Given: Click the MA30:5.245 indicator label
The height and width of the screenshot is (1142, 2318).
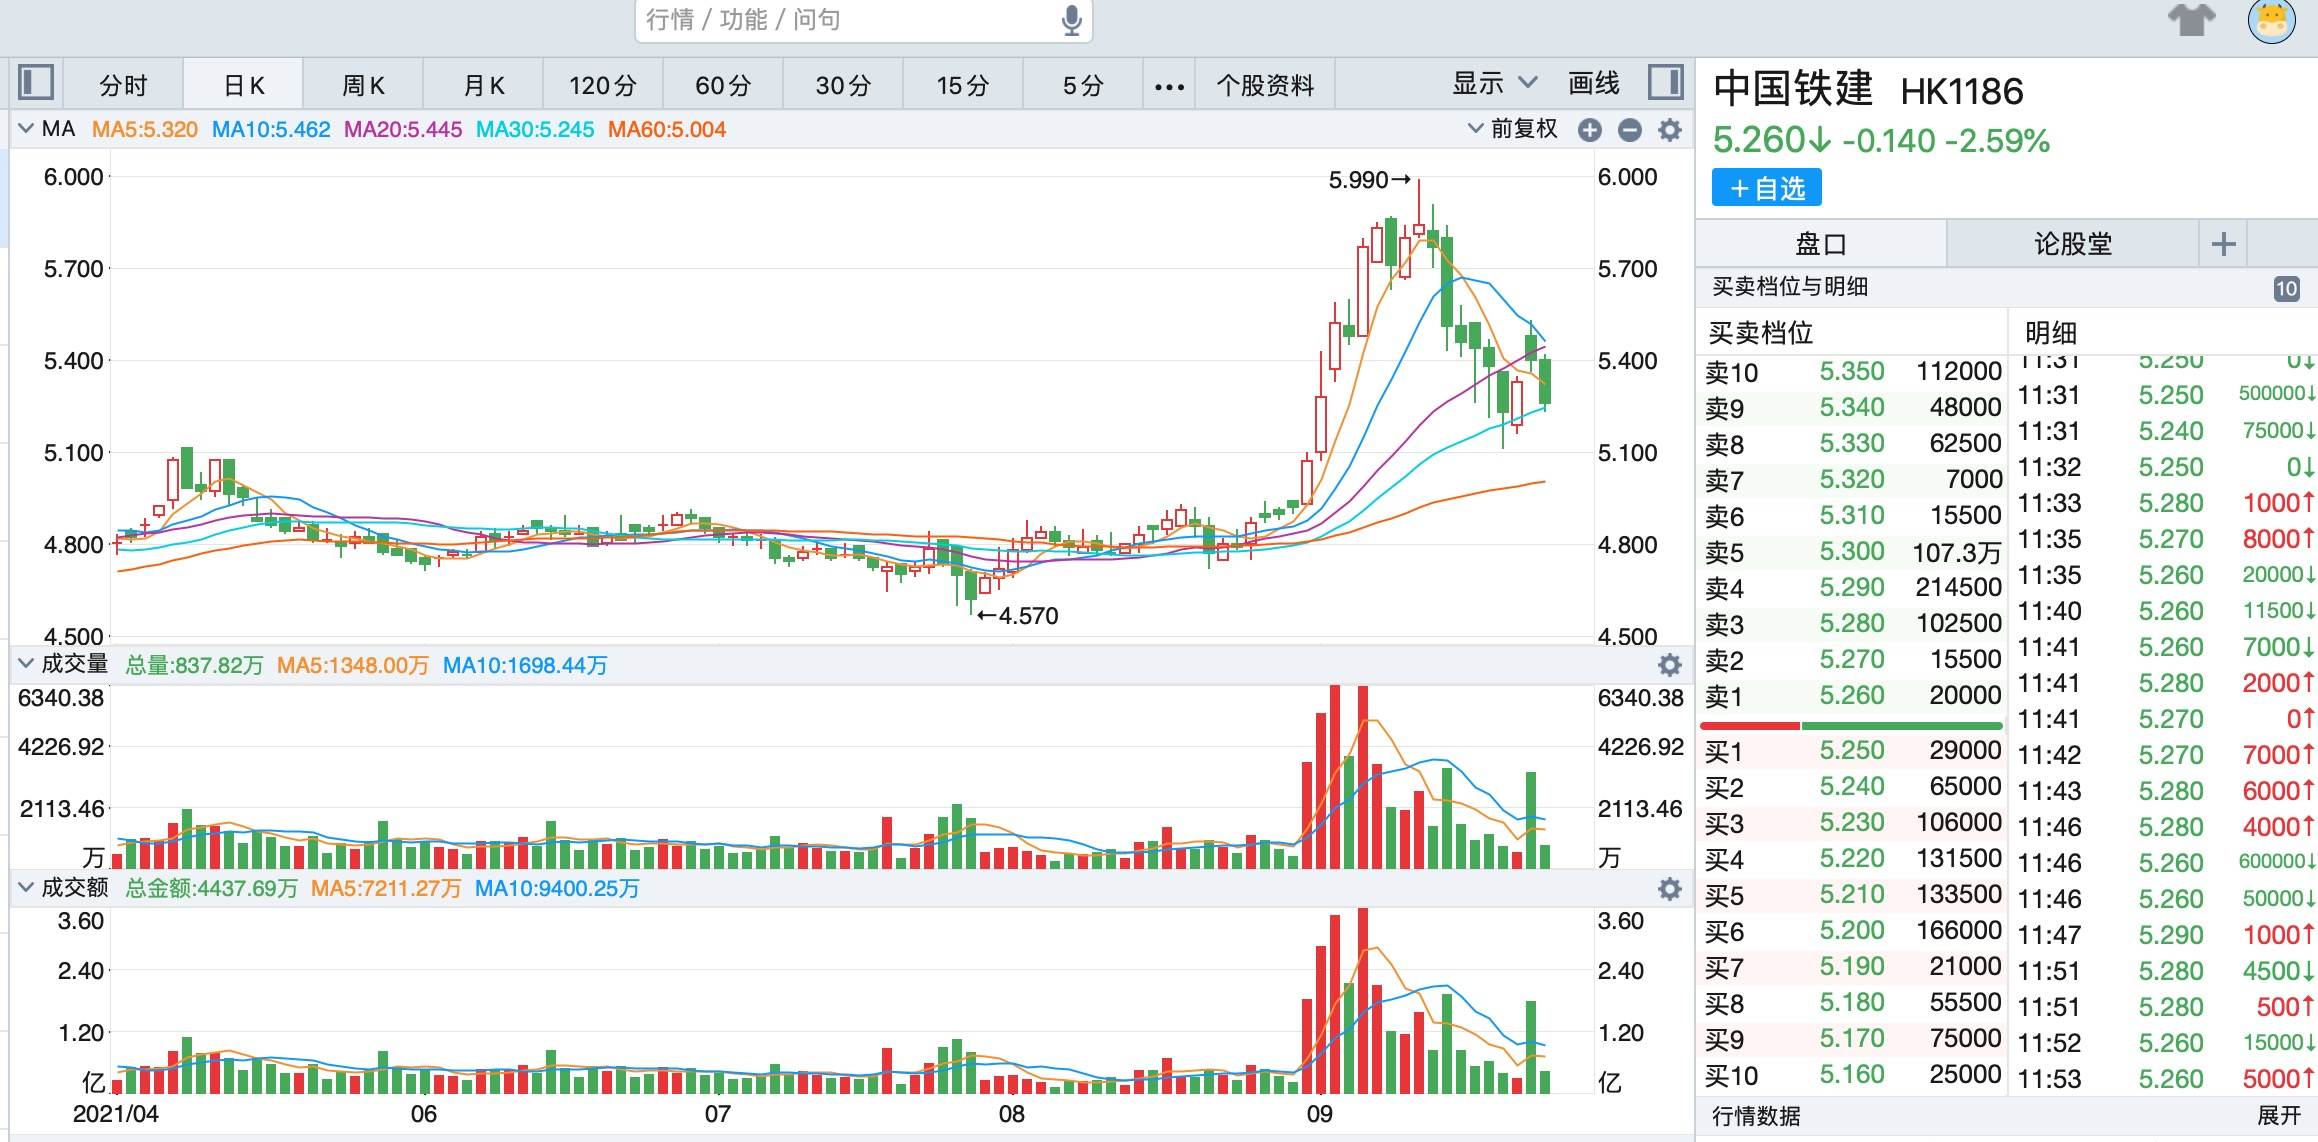Looking at the screenshot, I should pyautogui.click(x=535, y=129).
